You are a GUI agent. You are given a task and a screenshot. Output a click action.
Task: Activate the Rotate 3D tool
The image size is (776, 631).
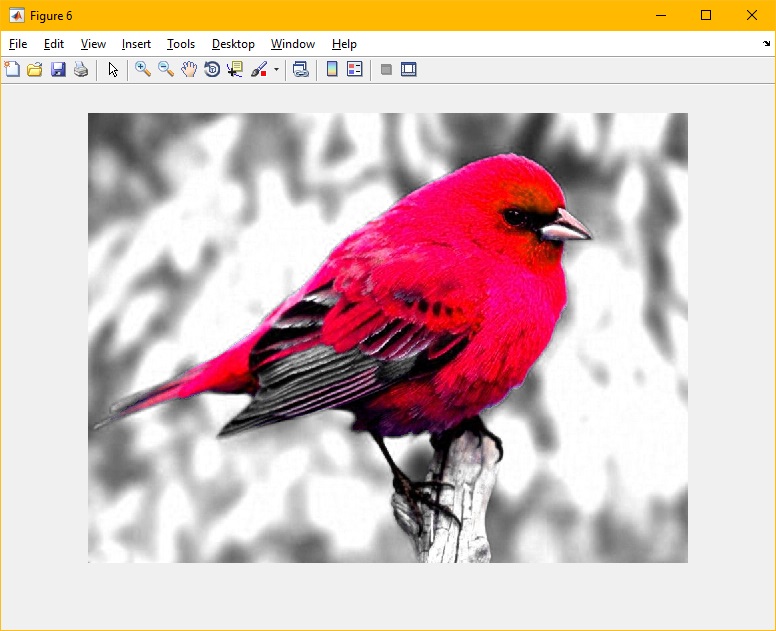[212, 69]
